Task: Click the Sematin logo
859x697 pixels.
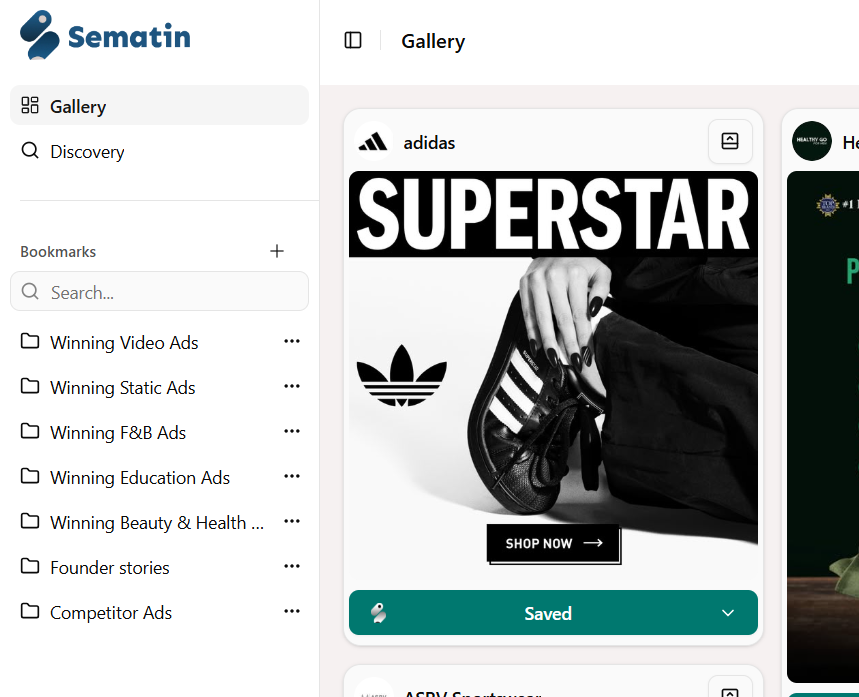Action: click(x=105, y=37)
